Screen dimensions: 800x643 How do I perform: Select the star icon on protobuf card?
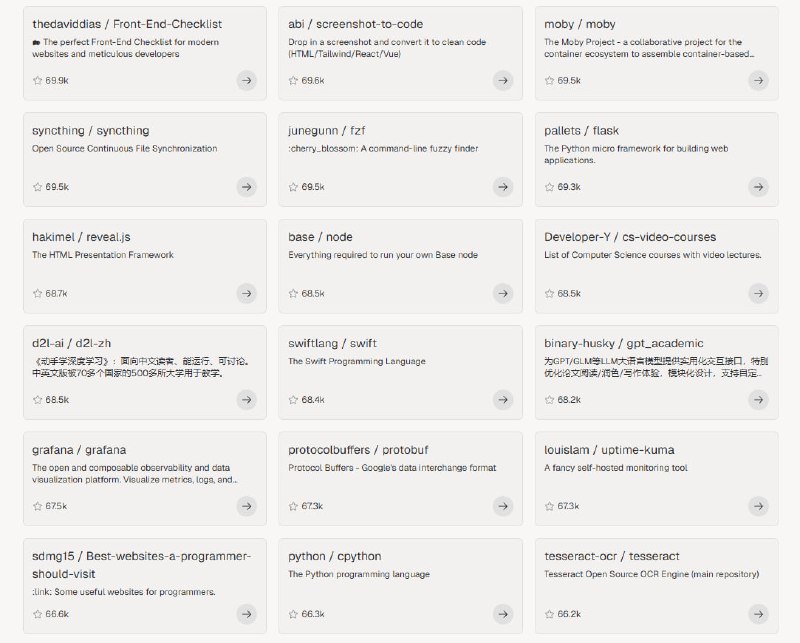tap(294, 506)
